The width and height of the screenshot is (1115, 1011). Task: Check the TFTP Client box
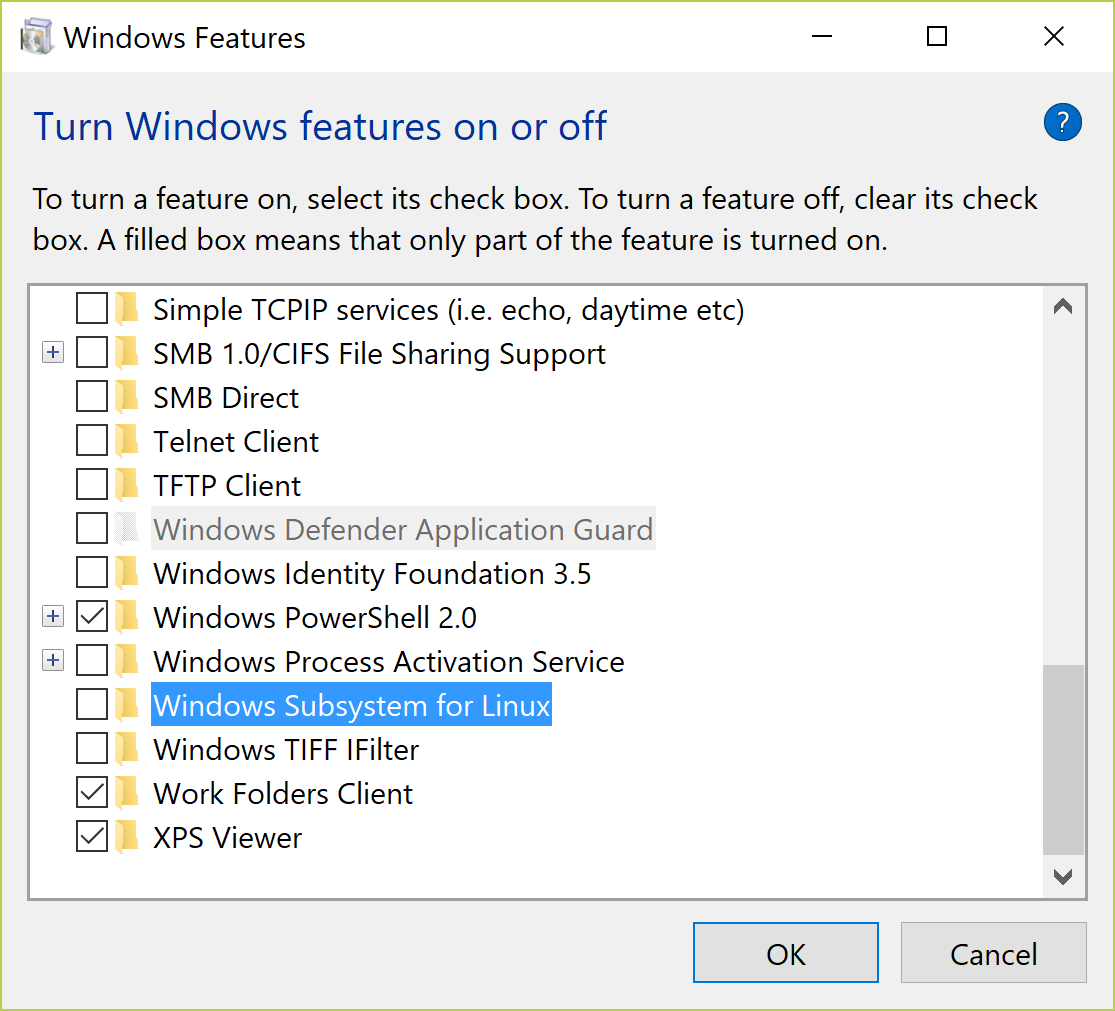point(92,485)
